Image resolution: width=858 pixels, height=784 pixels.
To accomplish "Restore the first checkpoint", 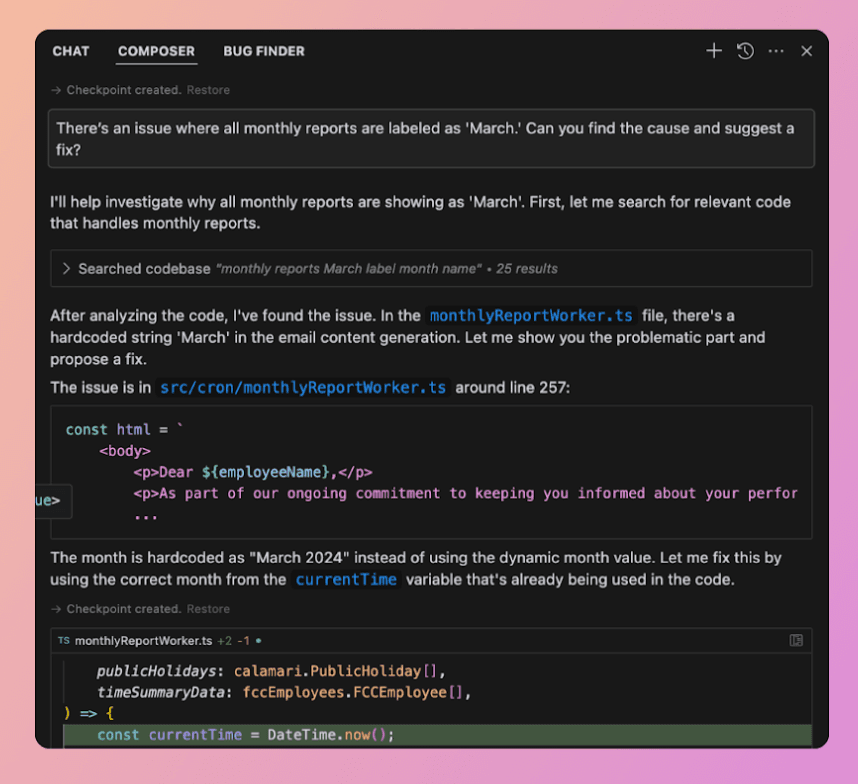I will pyautogui.click(x=208, y=89).
